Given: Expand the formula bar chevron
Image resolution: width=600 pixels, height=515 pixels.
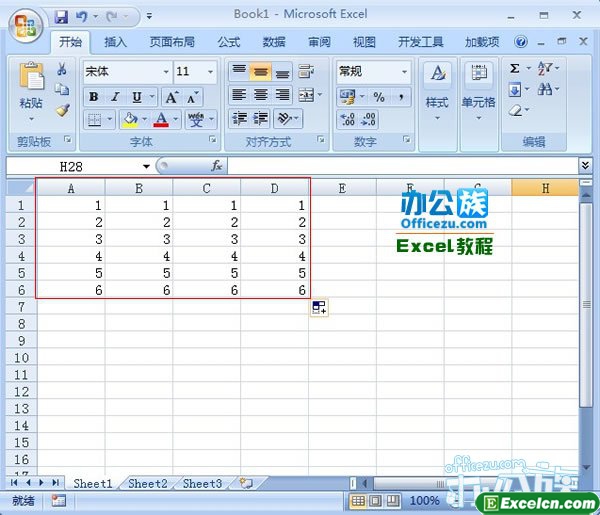Looking at the screenshot, I should click(585, 165).
